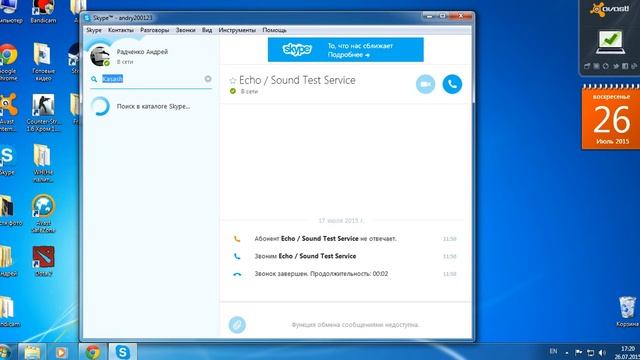Select the Skype desktop shortcut
Image resolution: width=640 pixels, height=360 pixels.
pyautogui.click(x=7, y=160)
